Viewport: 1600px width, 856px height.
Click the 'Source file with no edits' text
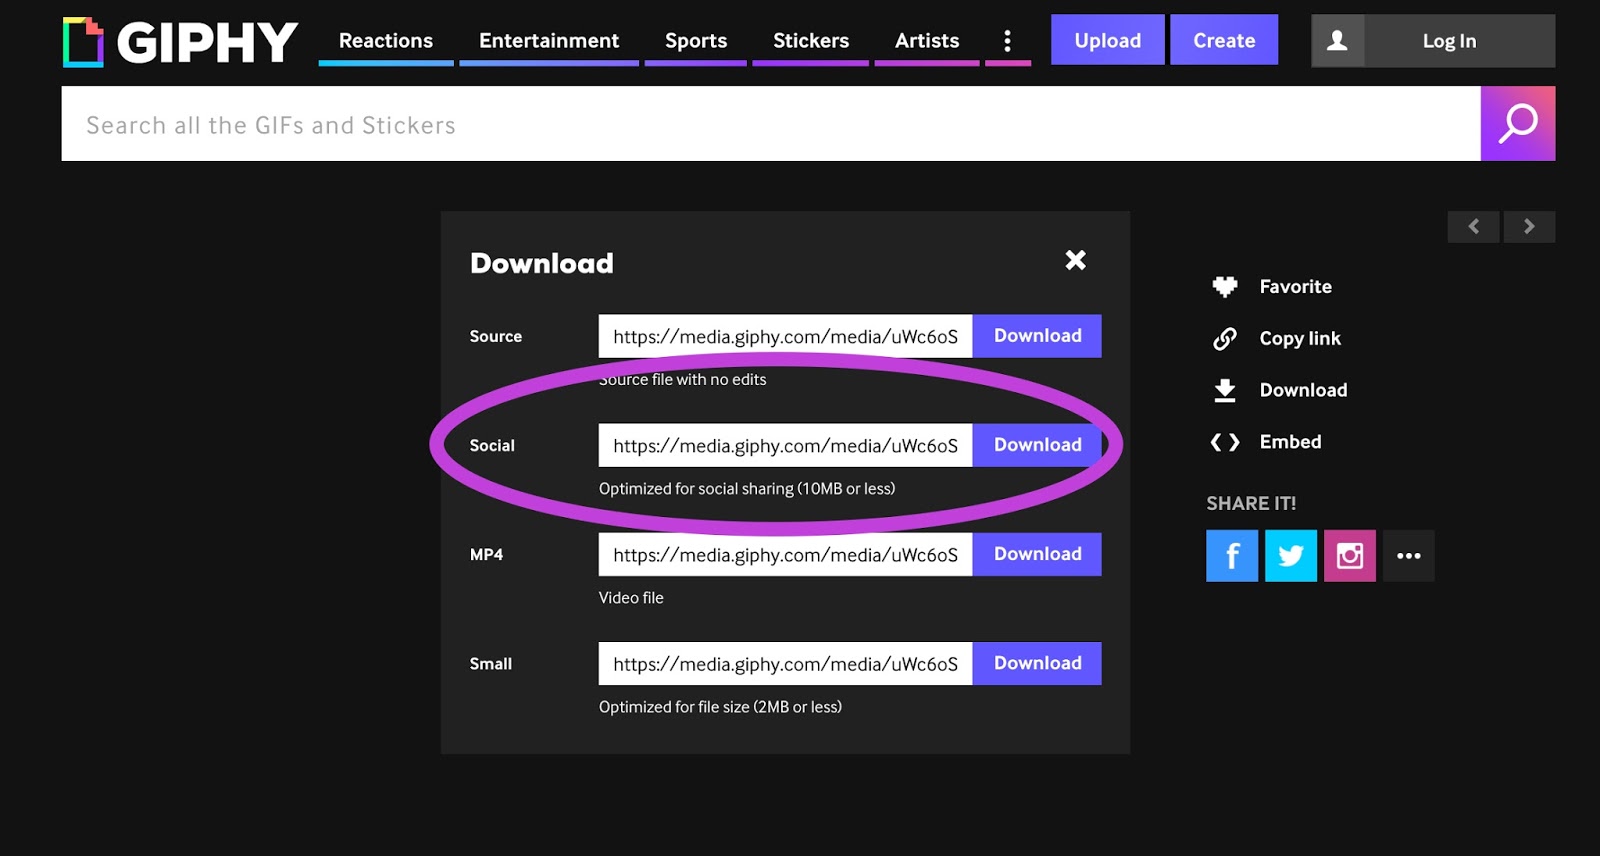tap(683, 380)
